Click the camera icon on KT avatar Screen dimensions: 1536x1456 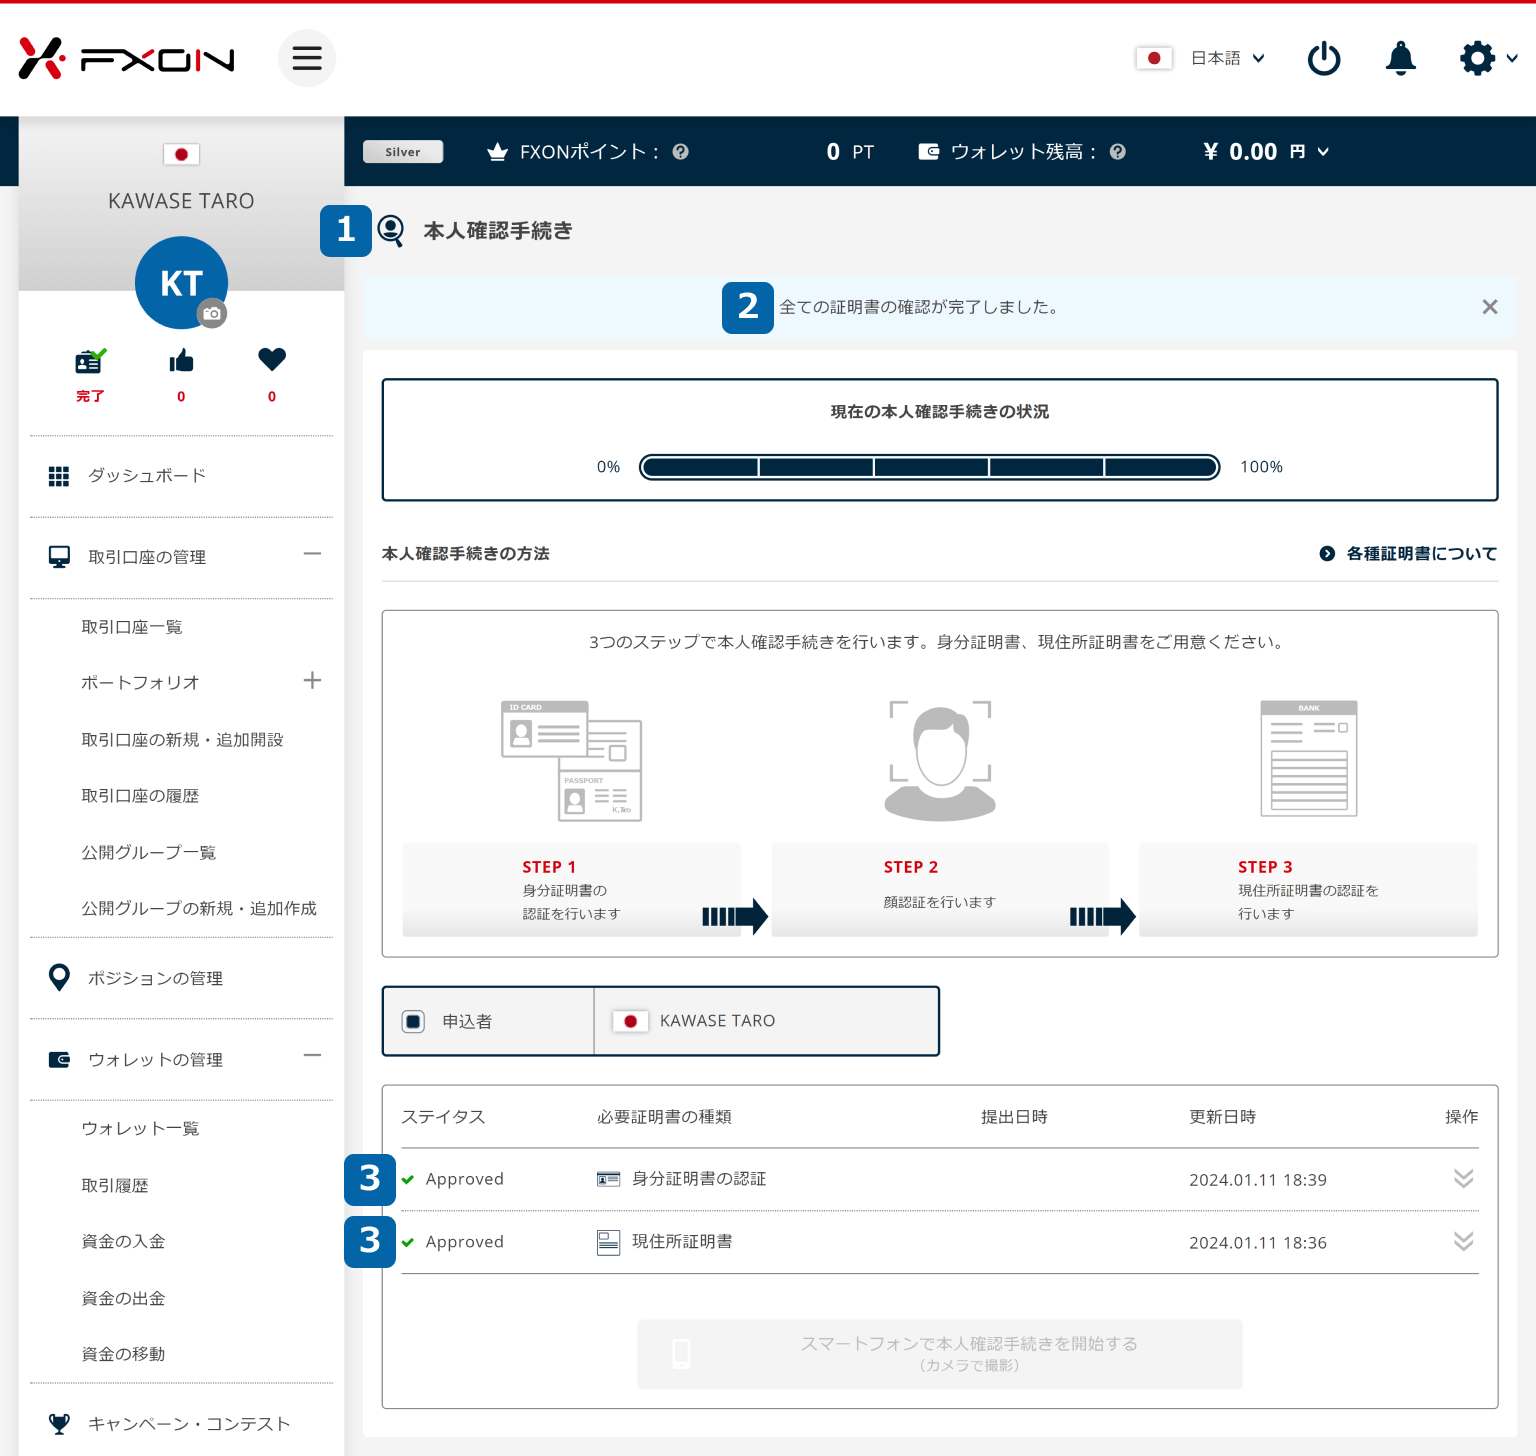point(212,313)
